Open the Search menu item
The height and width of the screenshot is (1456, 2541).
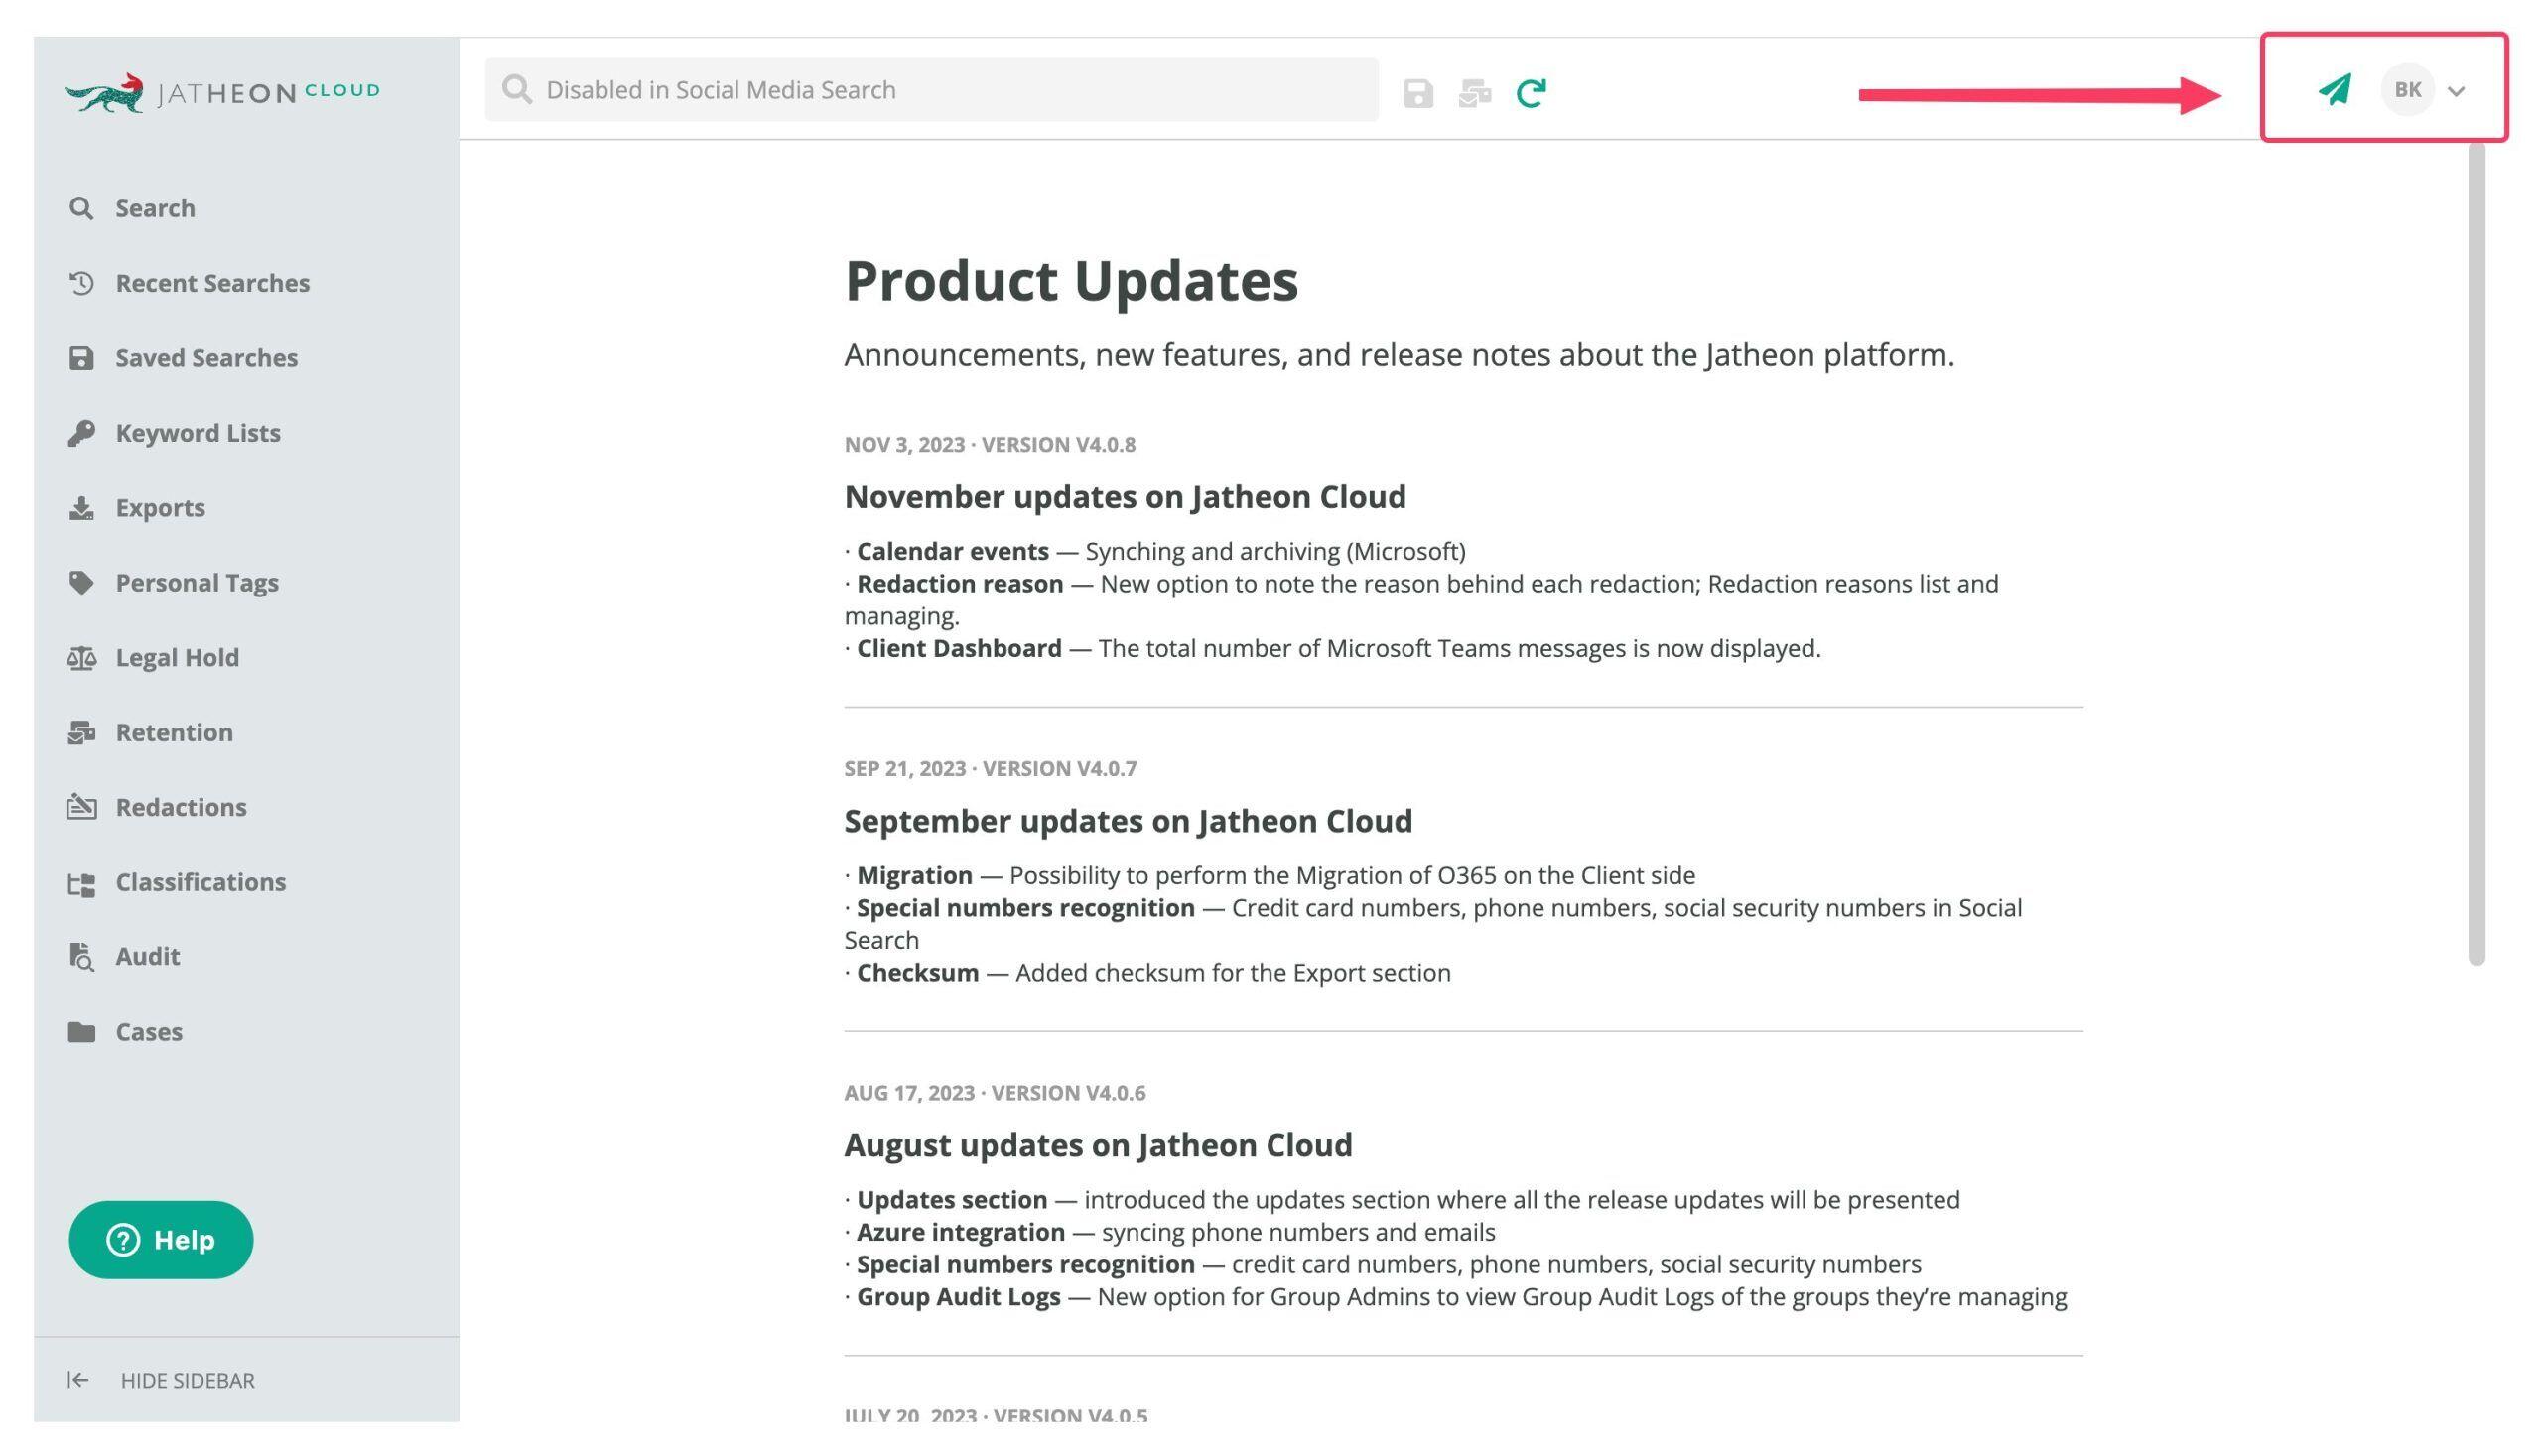[x=155, y=208]
